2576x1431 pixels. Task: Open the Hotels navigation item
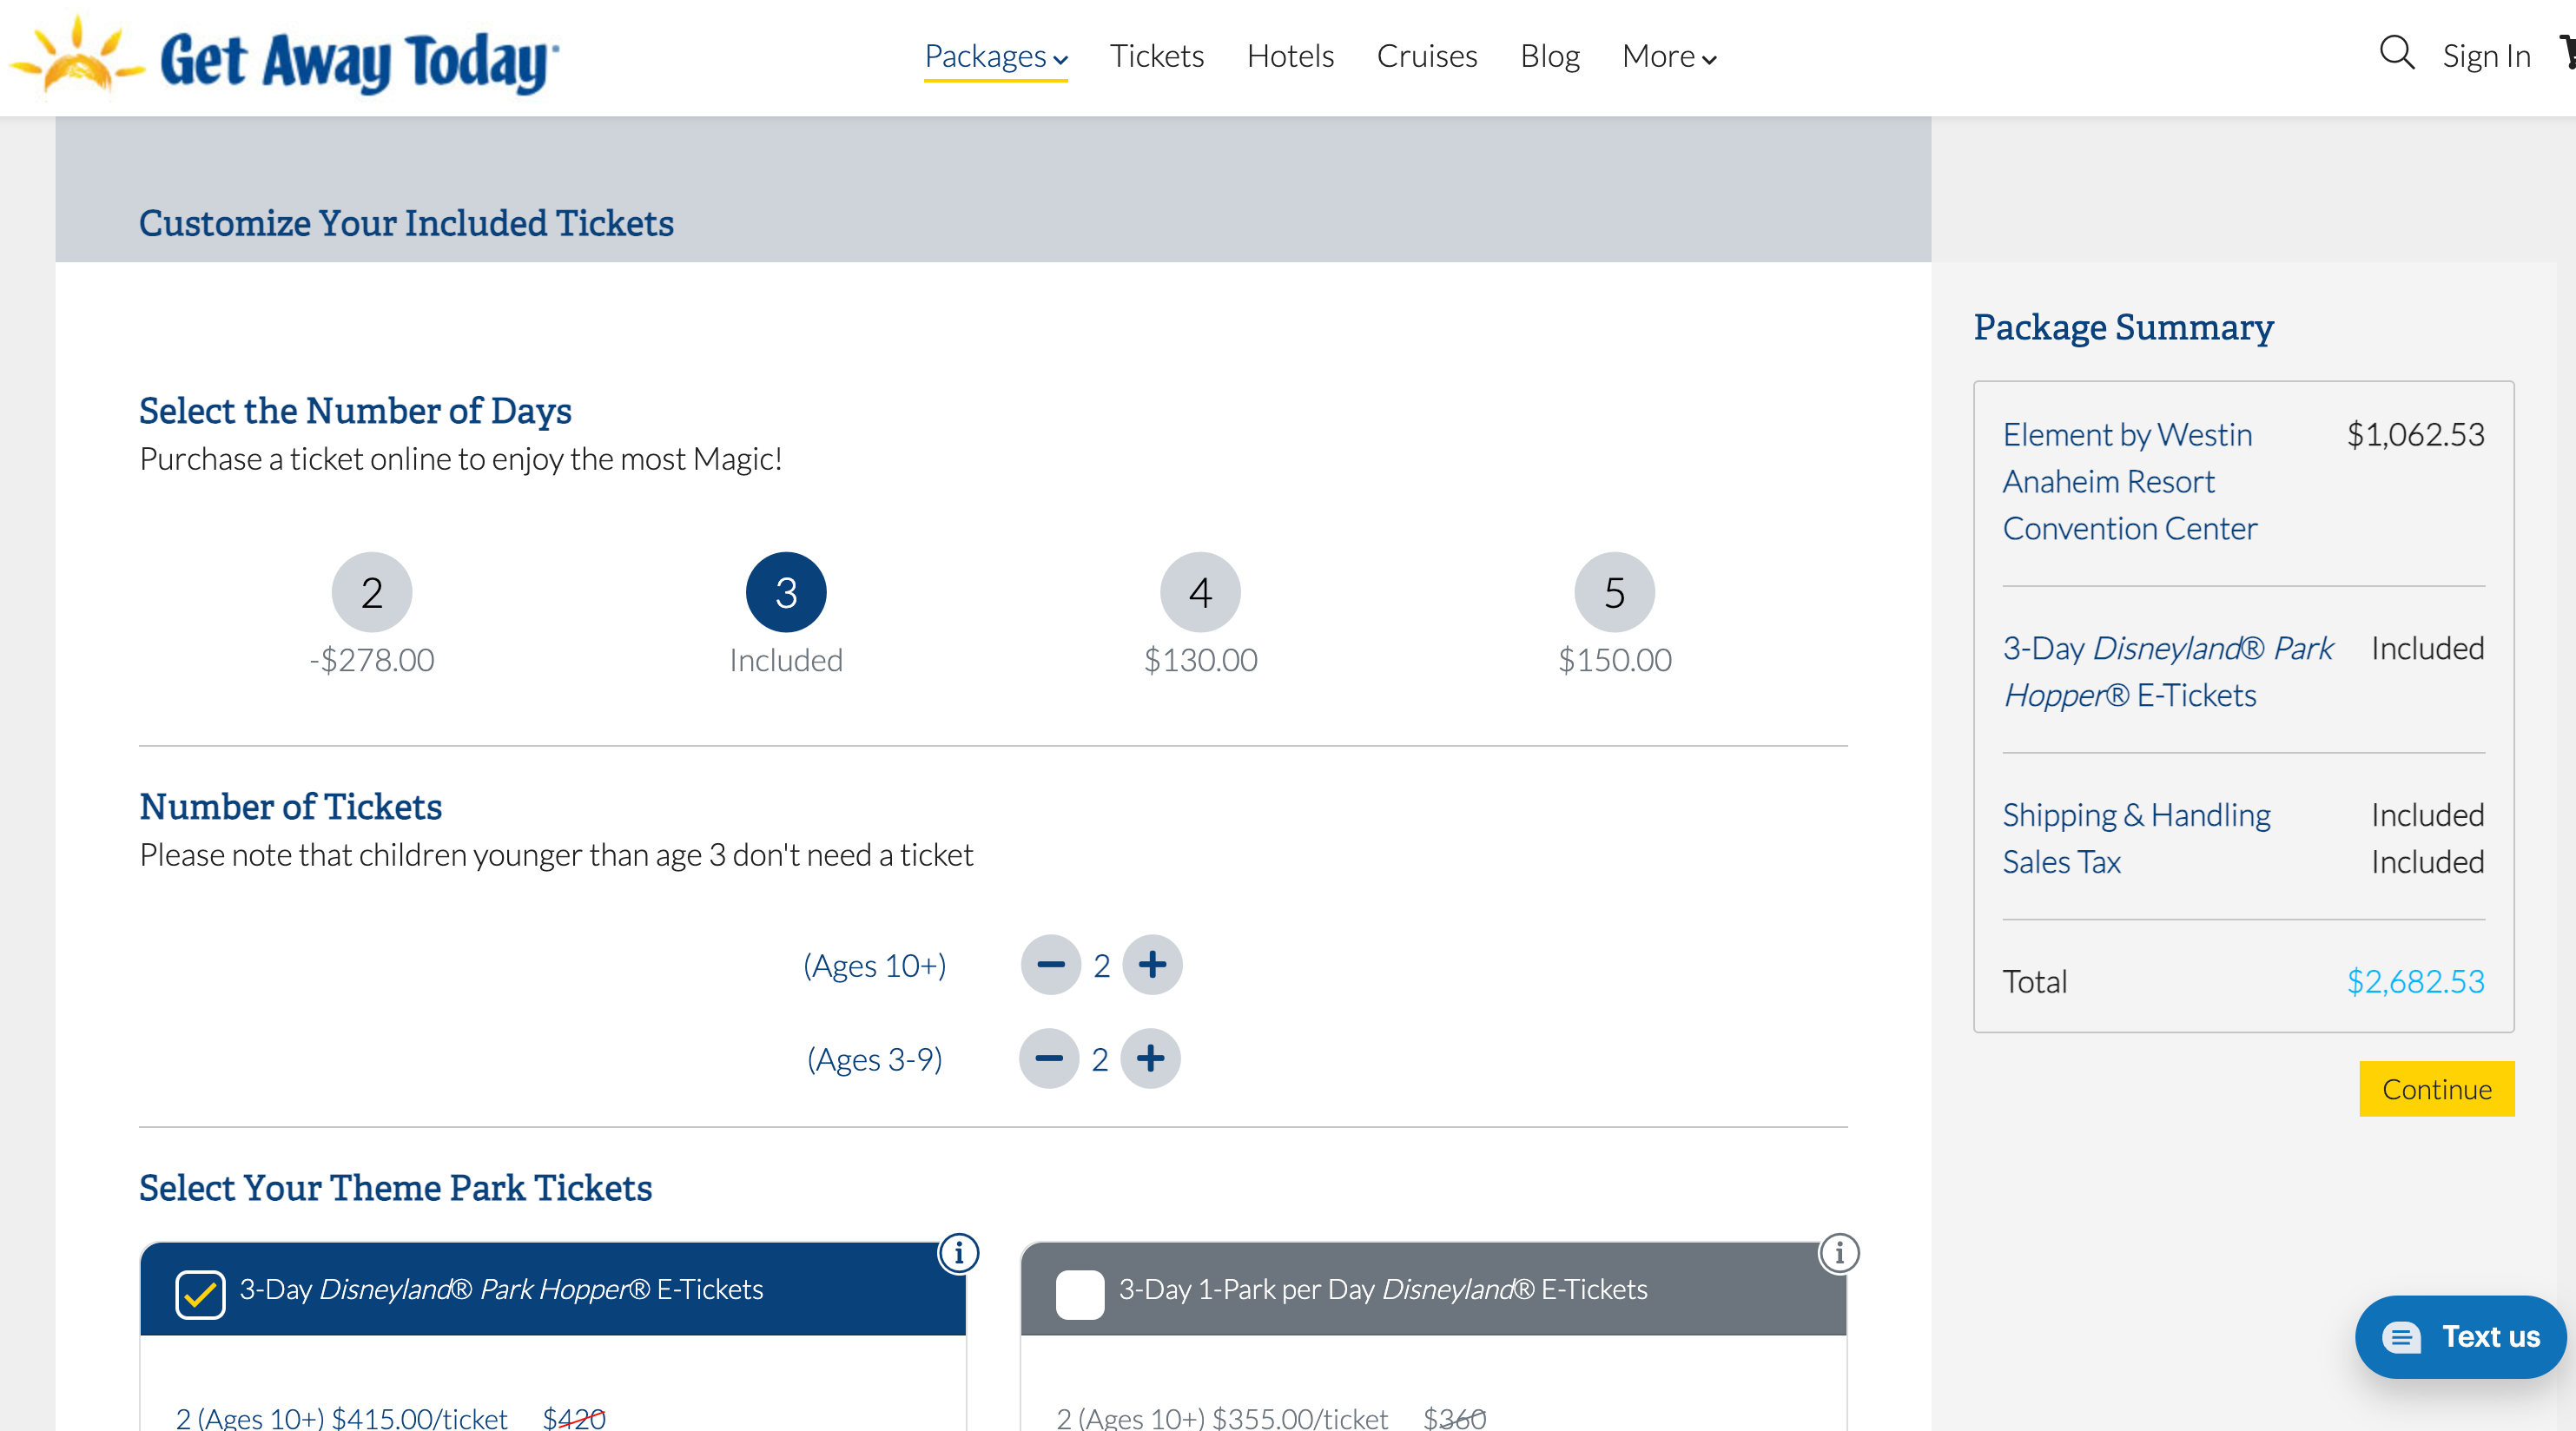coord(1289,56)
